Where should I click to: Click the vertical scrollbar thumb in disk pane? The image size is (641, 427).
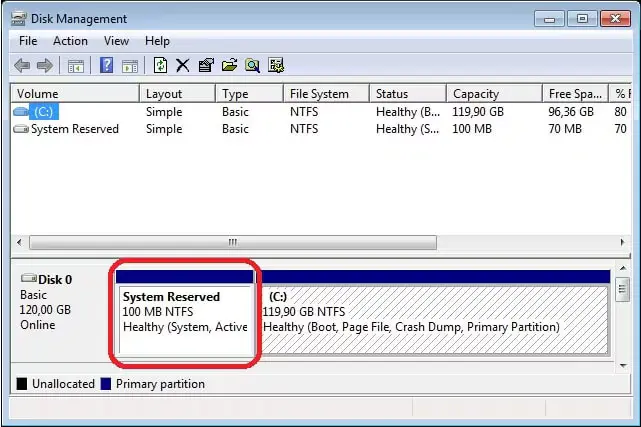[623, 289]
